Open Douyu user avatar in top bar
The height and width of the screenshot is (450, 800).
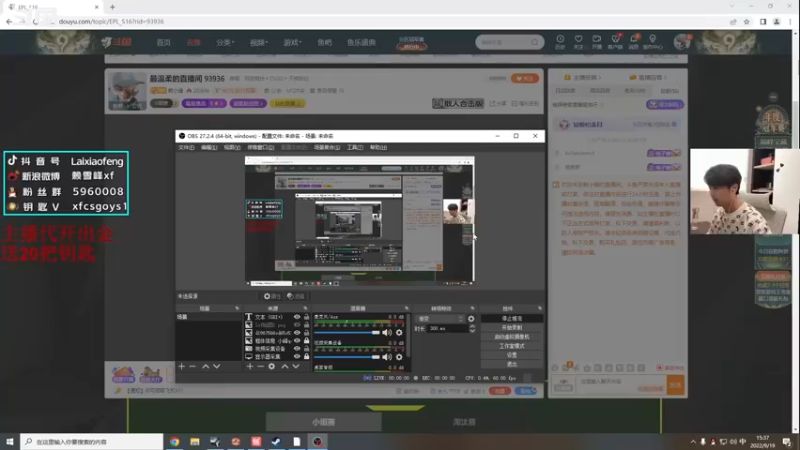(x=682, y=42)
